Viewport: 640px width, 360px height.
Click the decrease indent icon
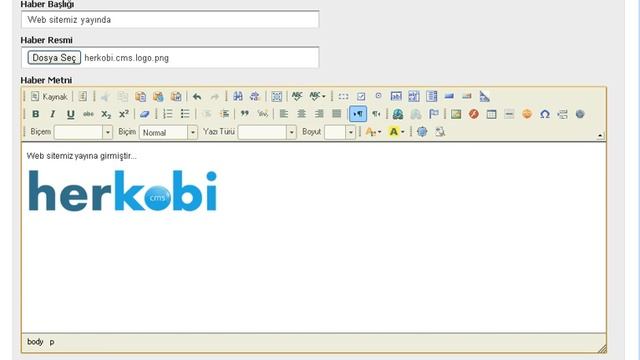point(207,114)
